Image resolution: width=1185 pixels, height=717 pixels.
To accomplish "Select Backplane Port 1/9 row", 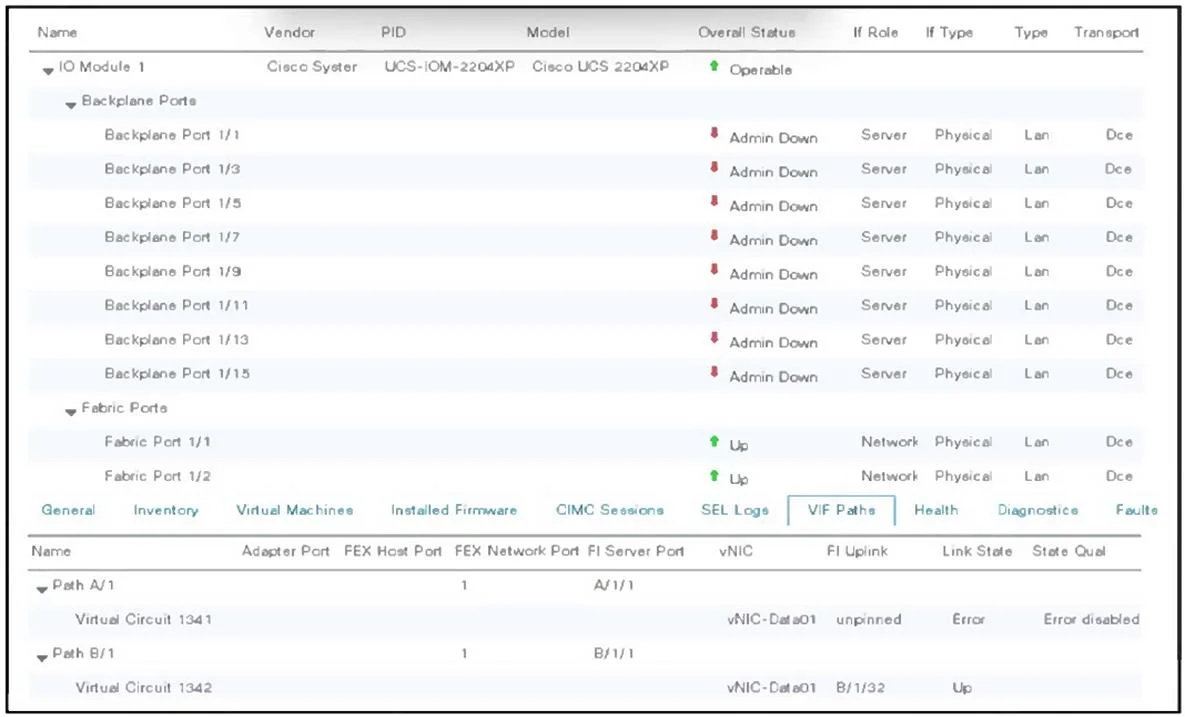I will (x=586, y=271).
